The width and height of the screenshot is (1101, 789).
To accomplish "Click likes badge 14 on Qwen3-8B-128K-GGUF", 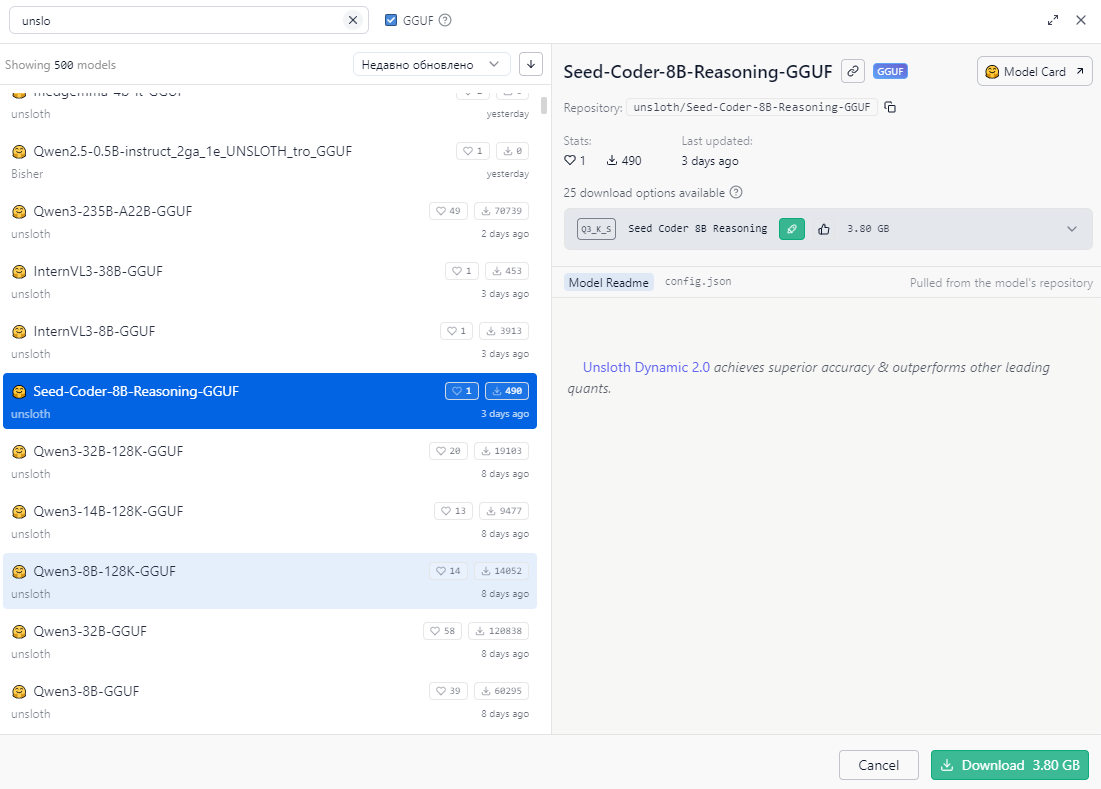I will tap(448, 571).
